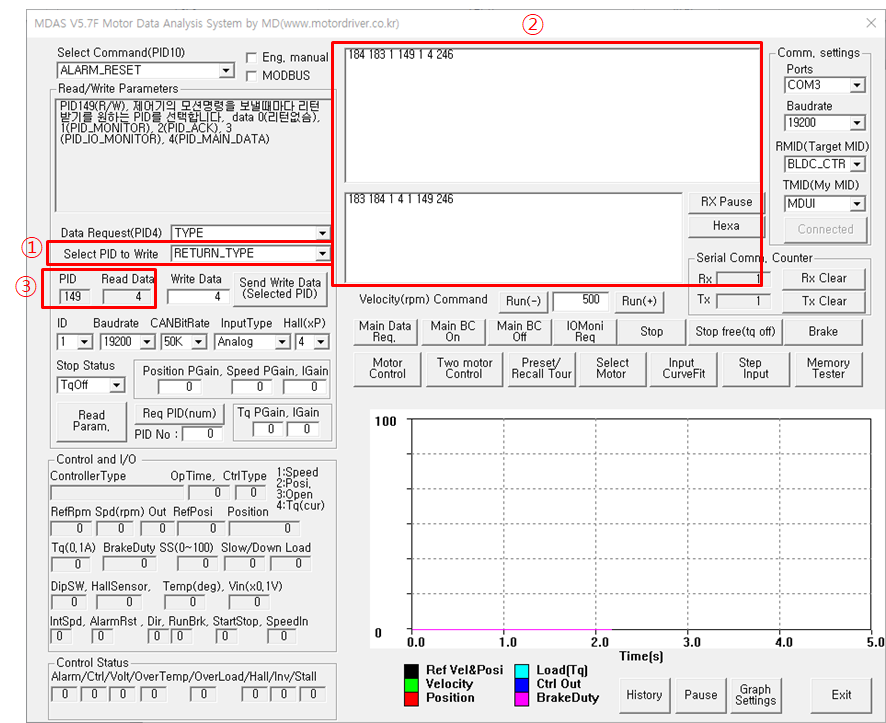
Task: Click the magenta BrakeDuty legend swatch
Action: [x=522, y=699]
